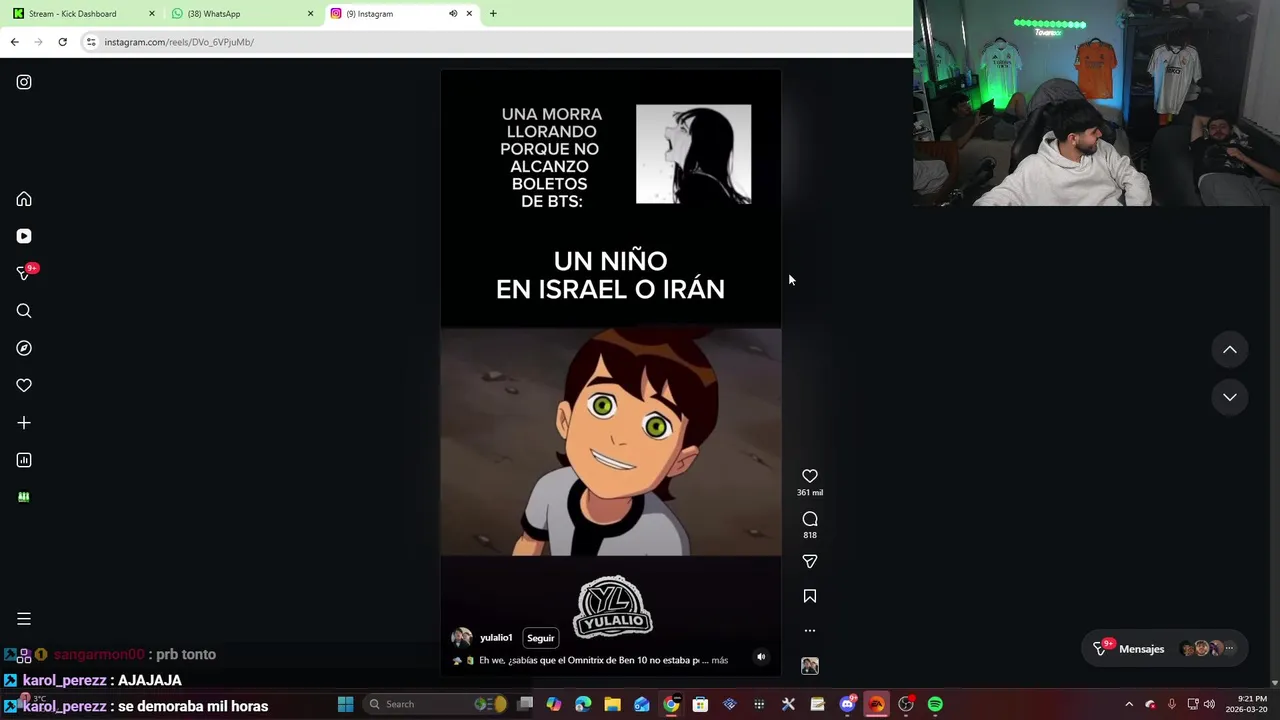Screen dimensions: 1280x720
Task: Reload the current page
Action: (62, 42)
